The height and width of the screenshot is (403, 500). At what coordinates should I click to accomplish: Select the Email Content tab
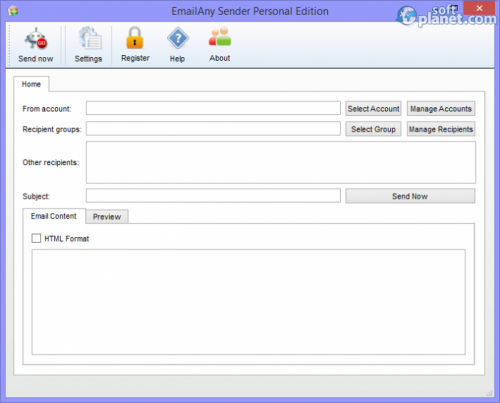coord(54,216)
